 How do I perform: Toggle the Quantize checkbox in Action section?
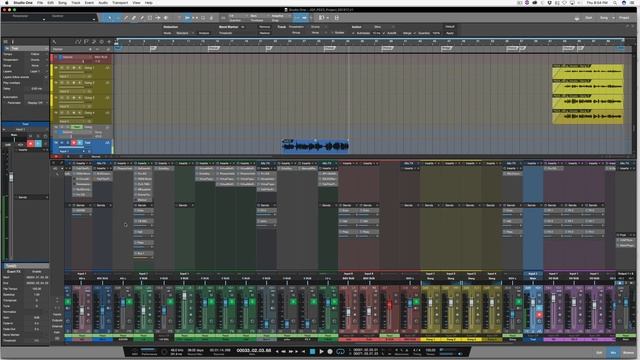[x=416, y=33]
